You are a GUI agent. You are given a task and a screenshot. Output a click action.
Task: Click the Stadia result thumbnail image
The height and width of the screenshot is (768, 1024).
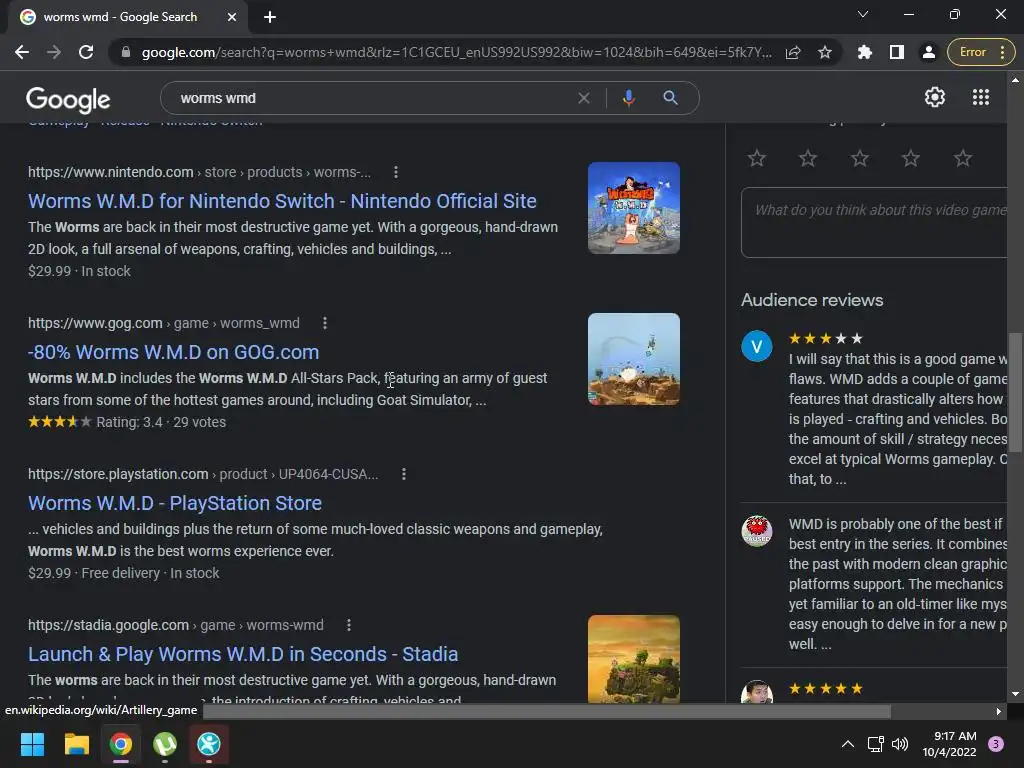click(x=633, y=659)
